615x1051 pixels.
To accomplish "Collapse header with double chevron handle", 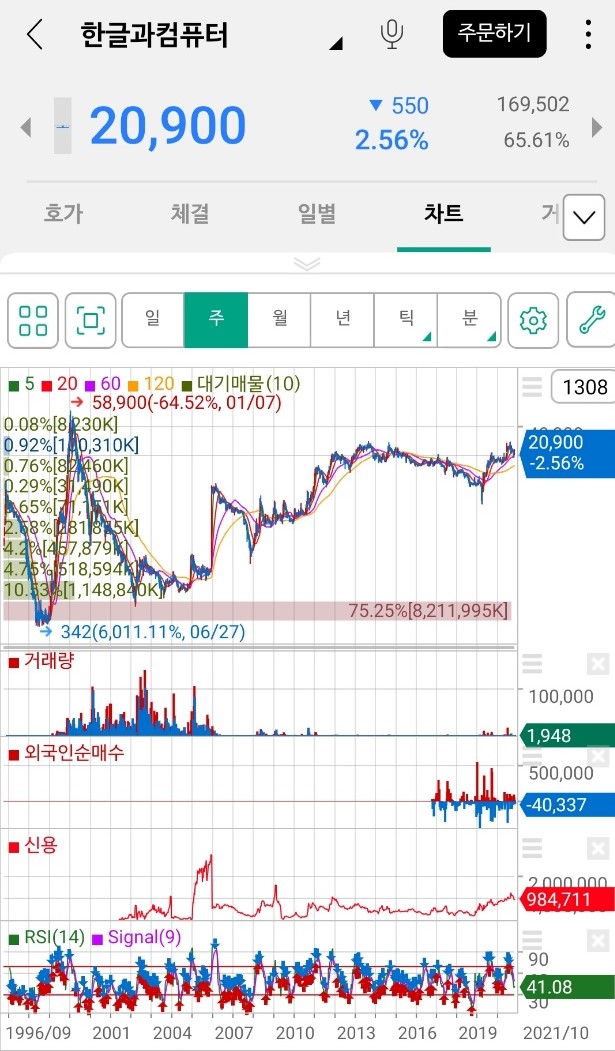I will (308, 263).
